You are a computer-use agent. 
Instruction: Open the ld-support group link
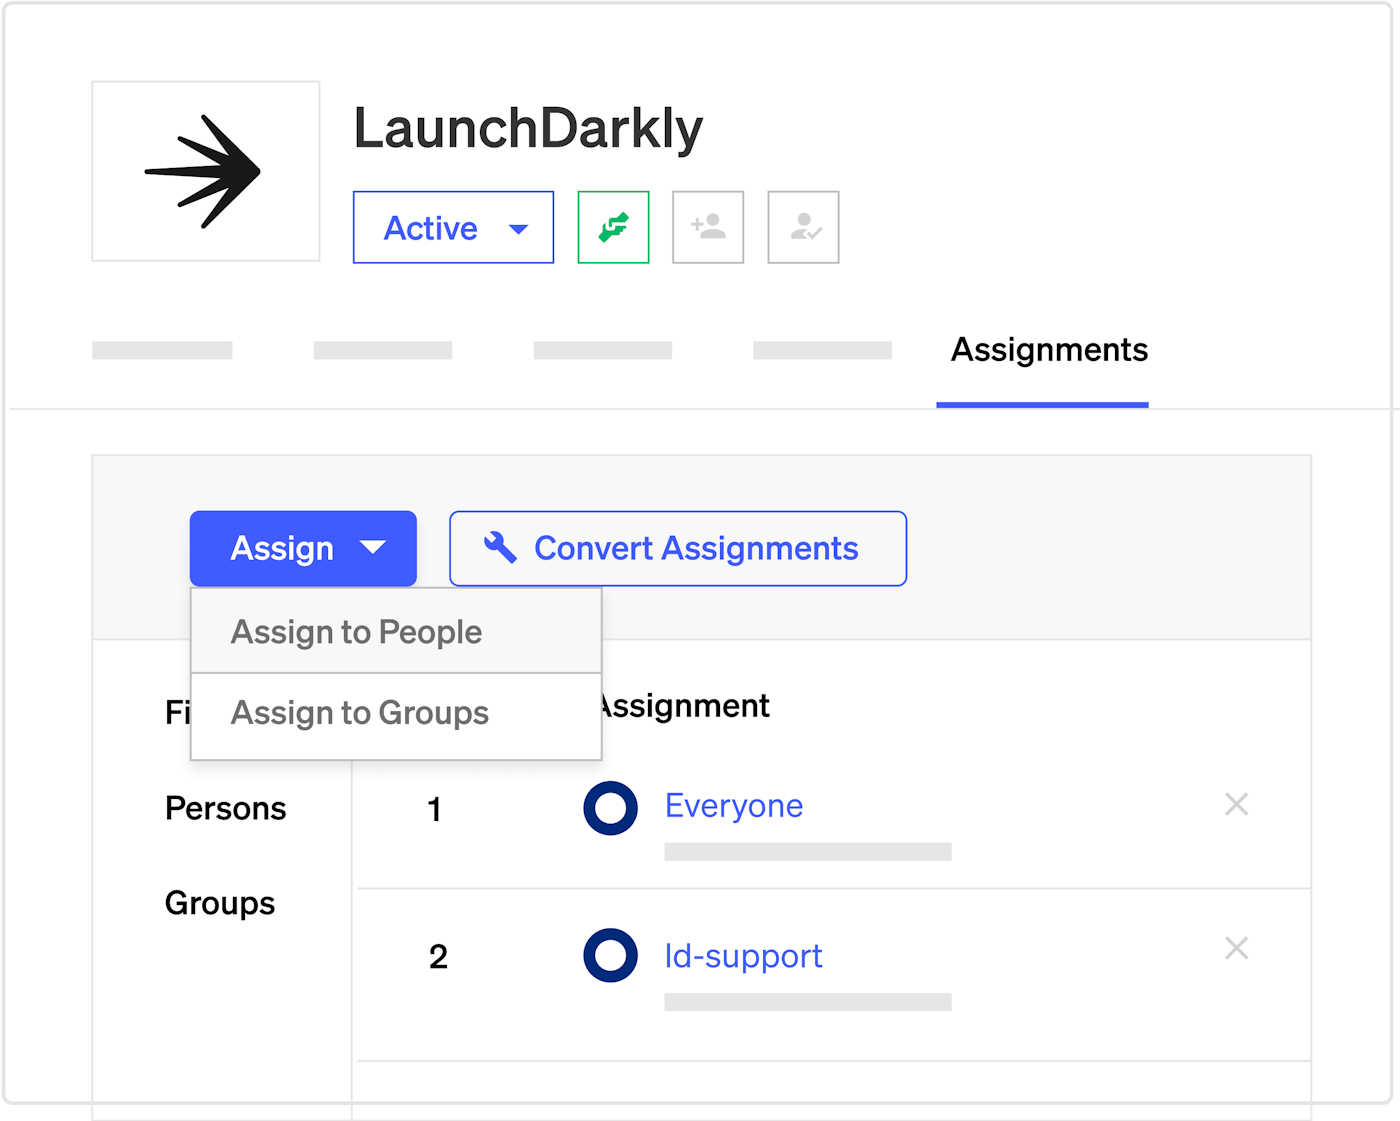click(743, 956)
